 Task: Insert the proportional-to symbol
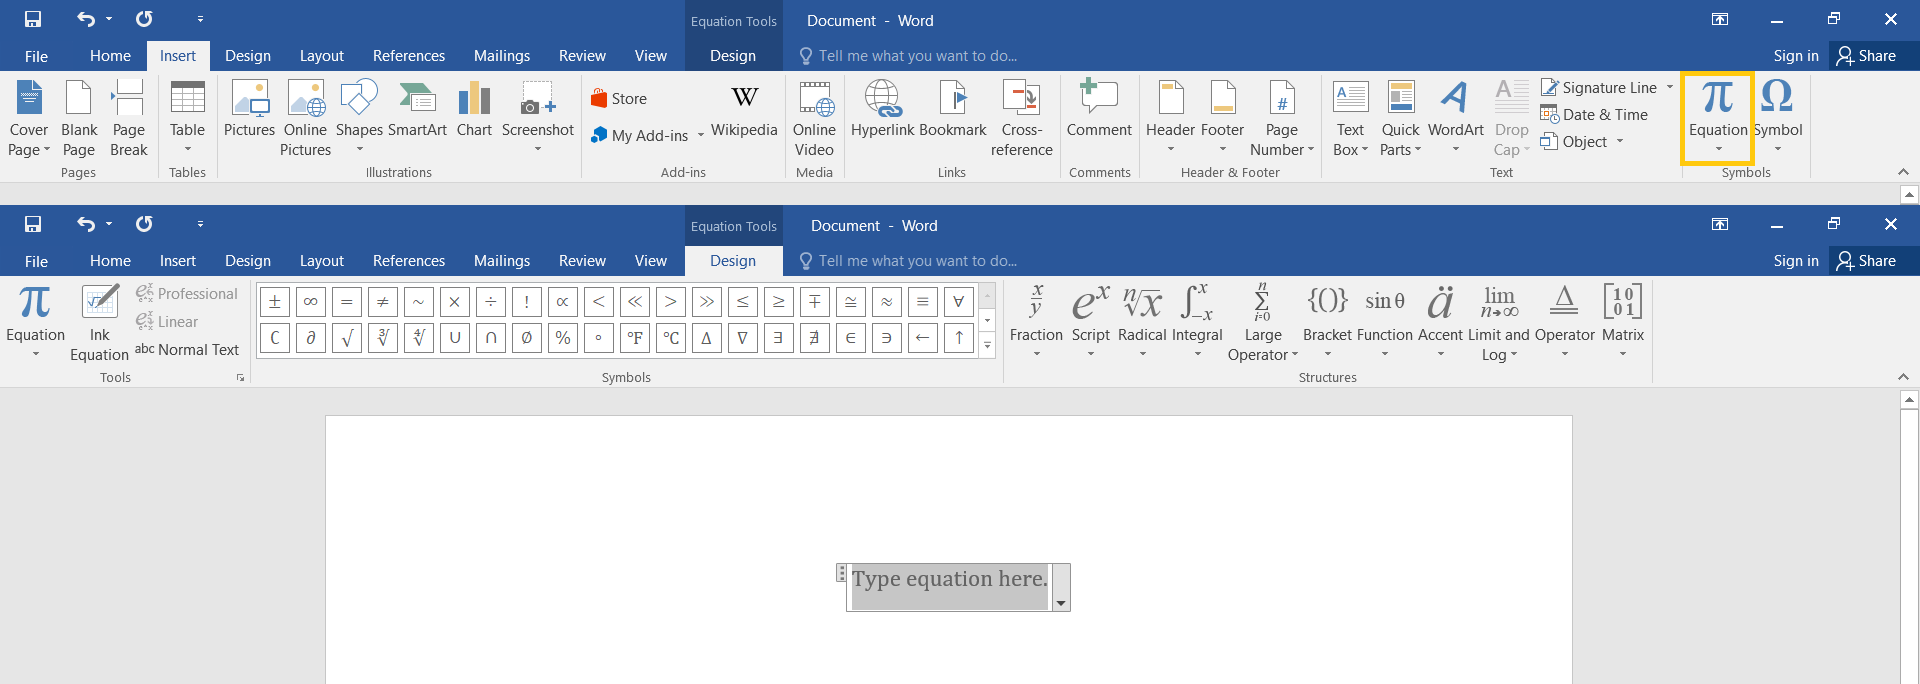pyautogui.click(x=563, y=301)
